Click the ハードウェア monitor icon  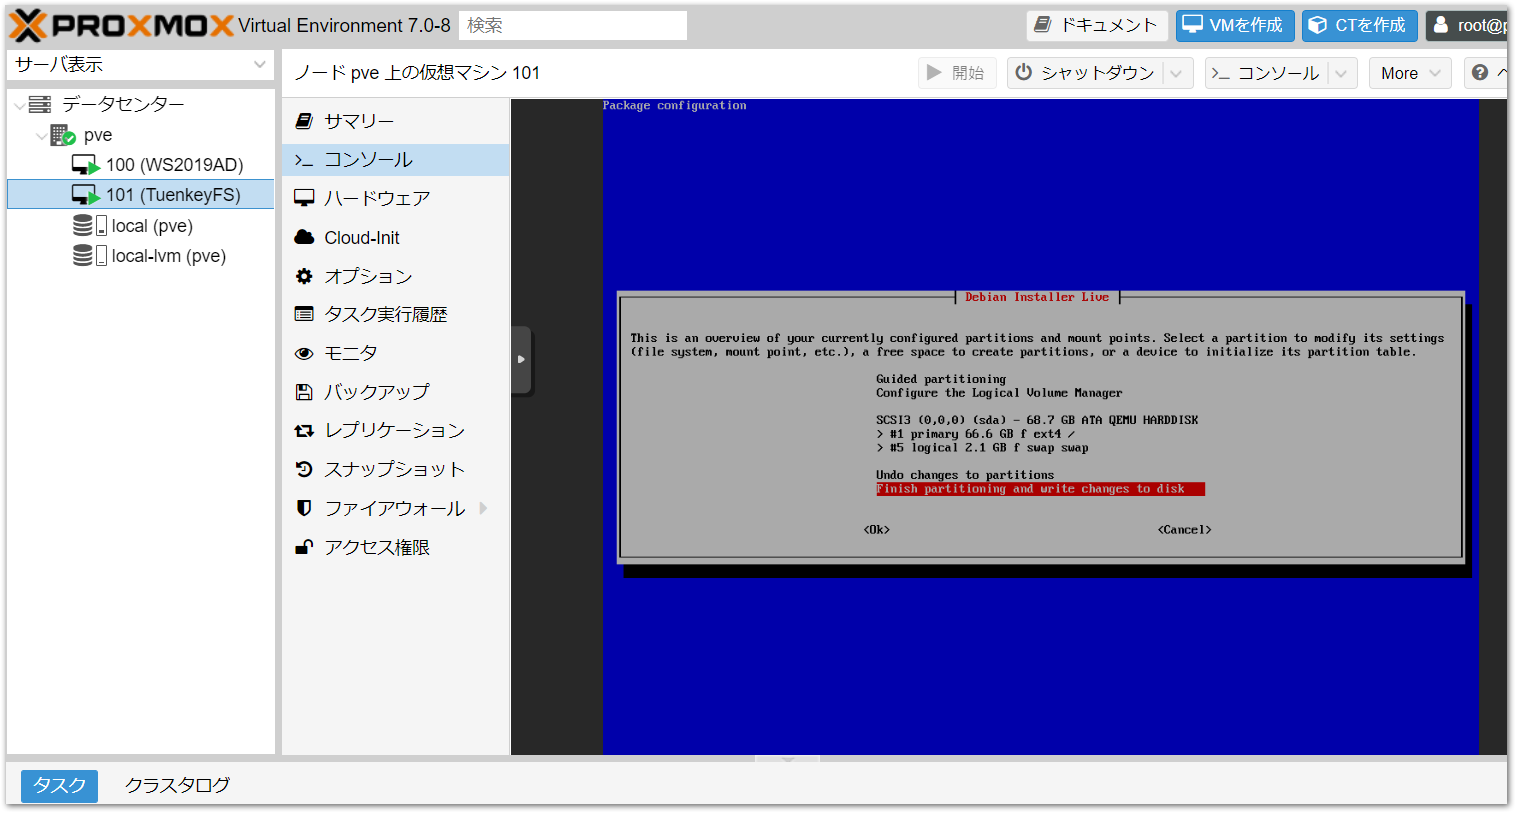pos(304,198)
